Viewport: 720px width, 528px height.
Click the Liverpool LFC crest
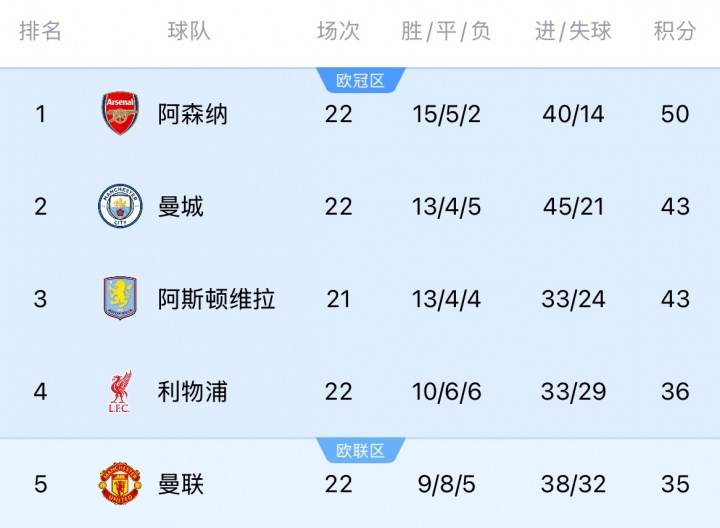tap(121, 391)
